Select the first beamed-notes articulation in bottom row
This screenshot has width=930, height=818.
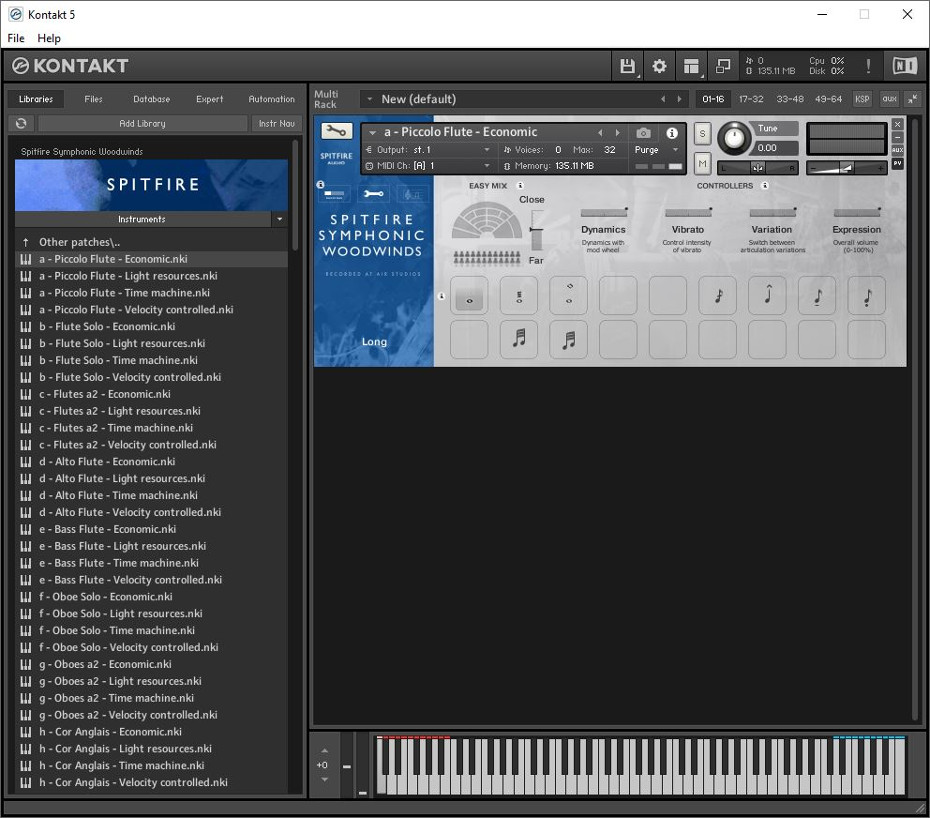(519, 339)
